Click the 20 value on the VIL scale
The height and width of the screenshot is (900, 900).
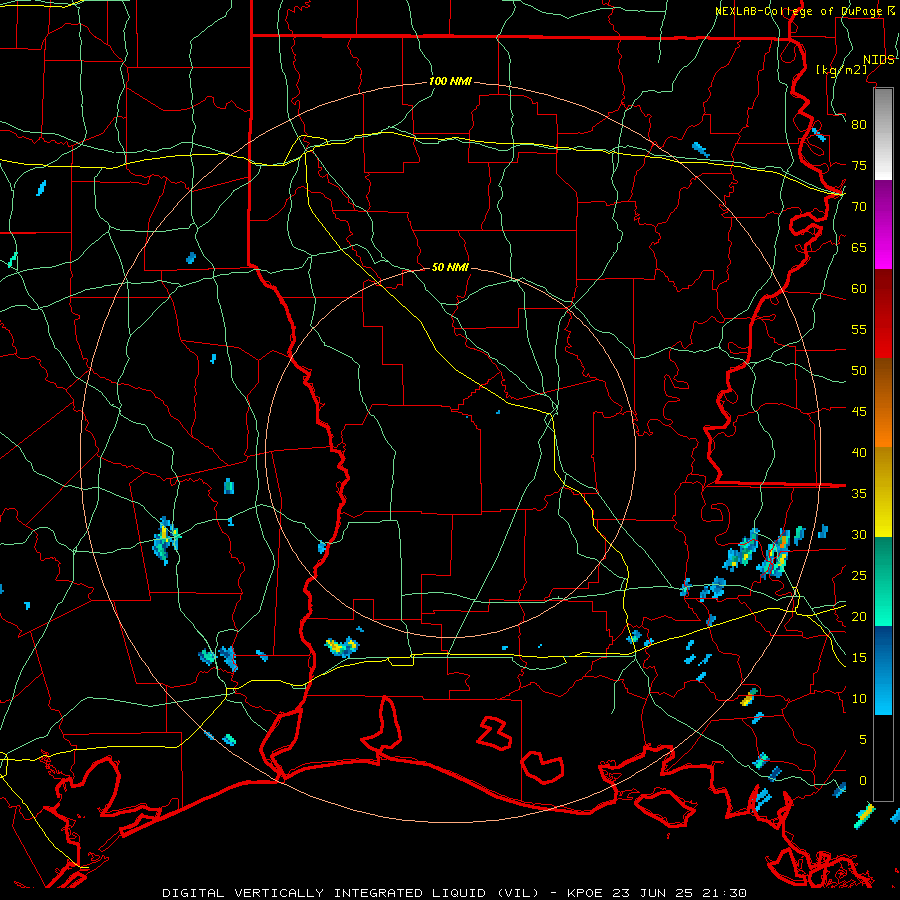859,617
